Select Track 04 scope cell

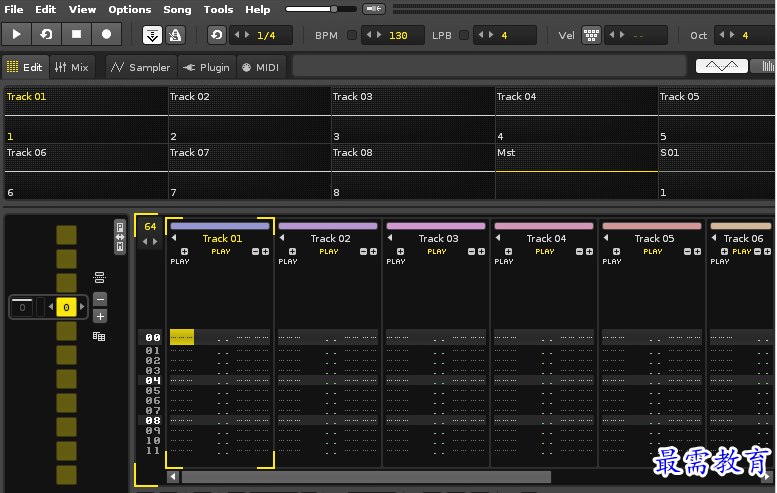tap(576, 115)
